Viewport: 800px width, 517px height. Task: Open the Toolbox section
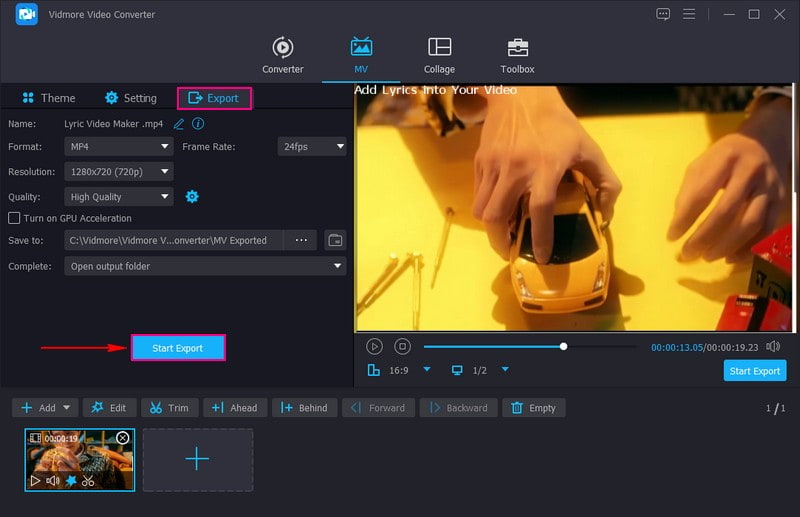pos(517,55)
